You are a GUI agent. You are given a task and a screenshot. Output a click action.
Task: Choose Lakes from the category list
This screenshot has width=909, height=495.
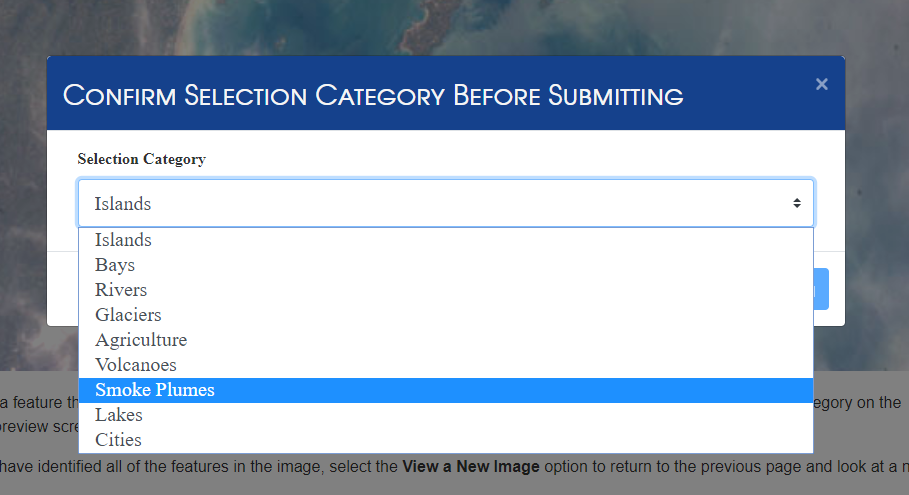point(119,415)
